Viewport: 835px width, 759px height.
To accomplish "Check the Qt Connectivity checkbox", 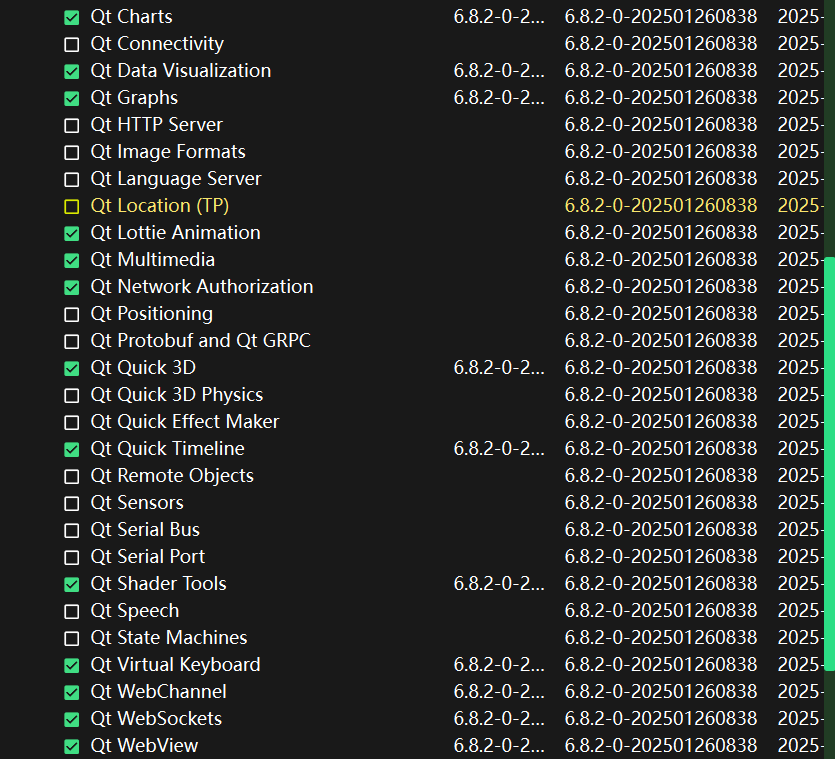I will pyautogui.click(x=71, y=45).
